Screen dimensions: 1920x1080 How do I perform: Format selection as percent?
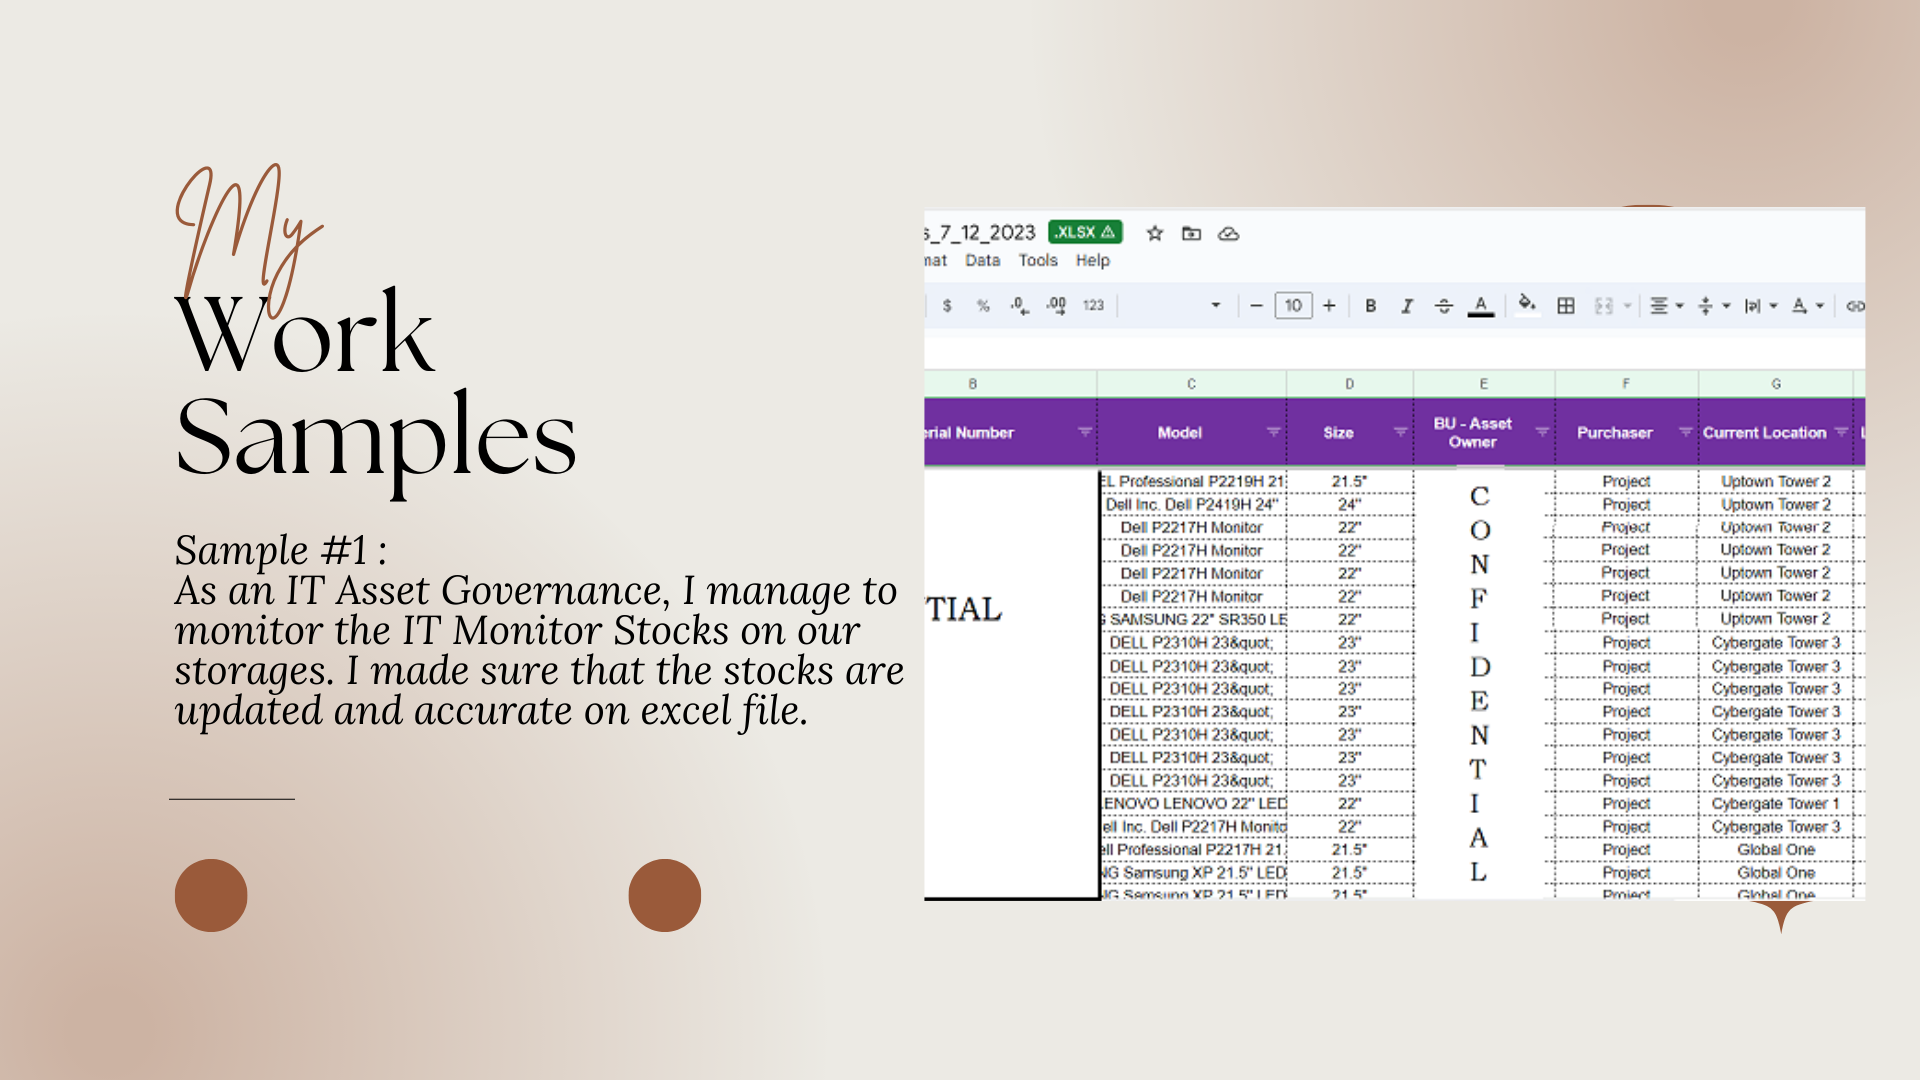[983, 306]
